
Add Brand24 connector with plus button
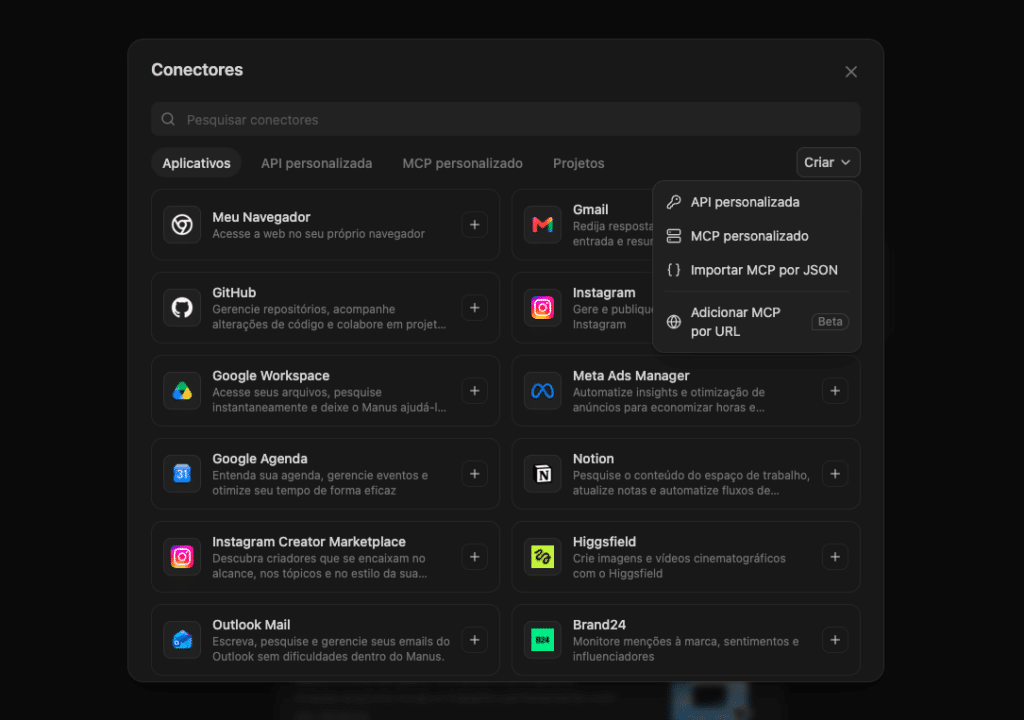[835, 640]
